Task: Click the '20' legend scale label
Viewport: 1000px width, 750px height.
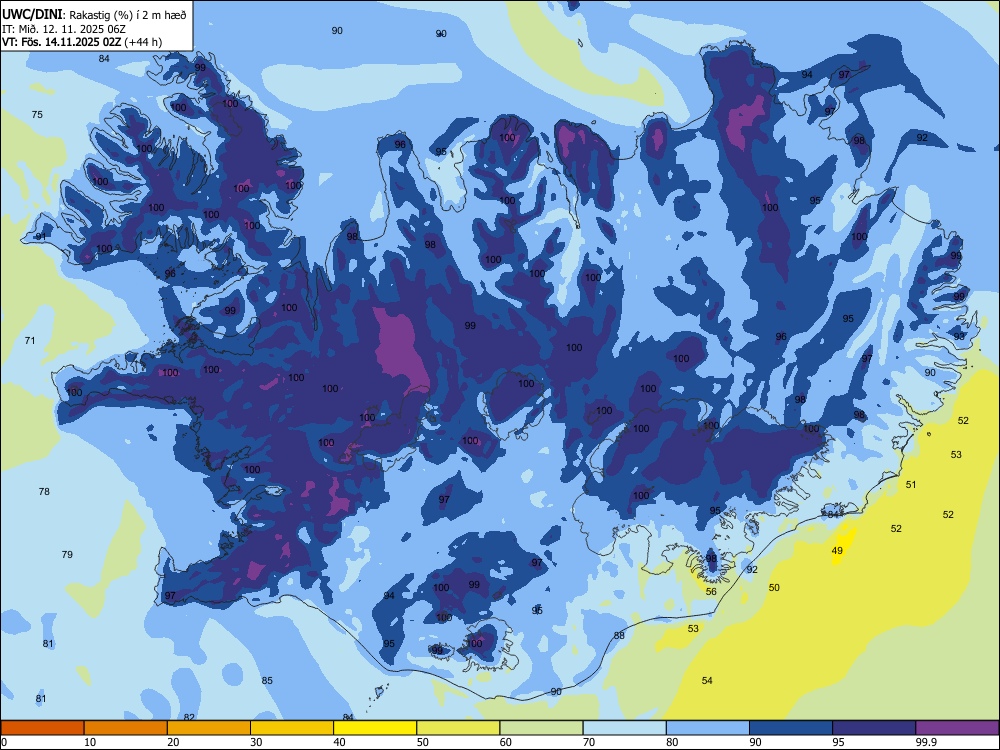Action: (173, 742)
